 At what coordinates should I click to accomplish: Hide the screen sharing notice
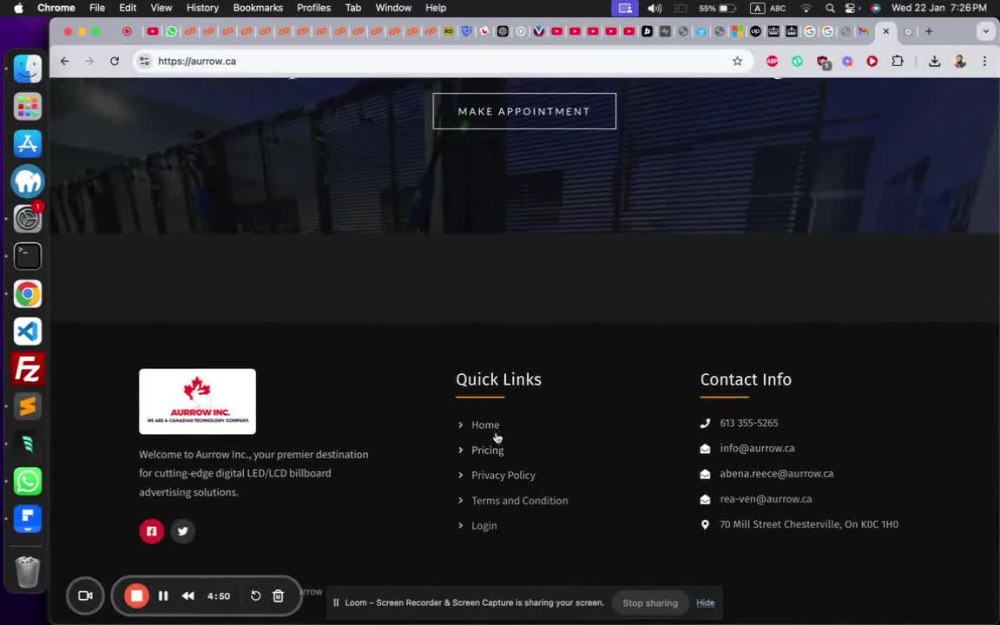click(705, 603)
